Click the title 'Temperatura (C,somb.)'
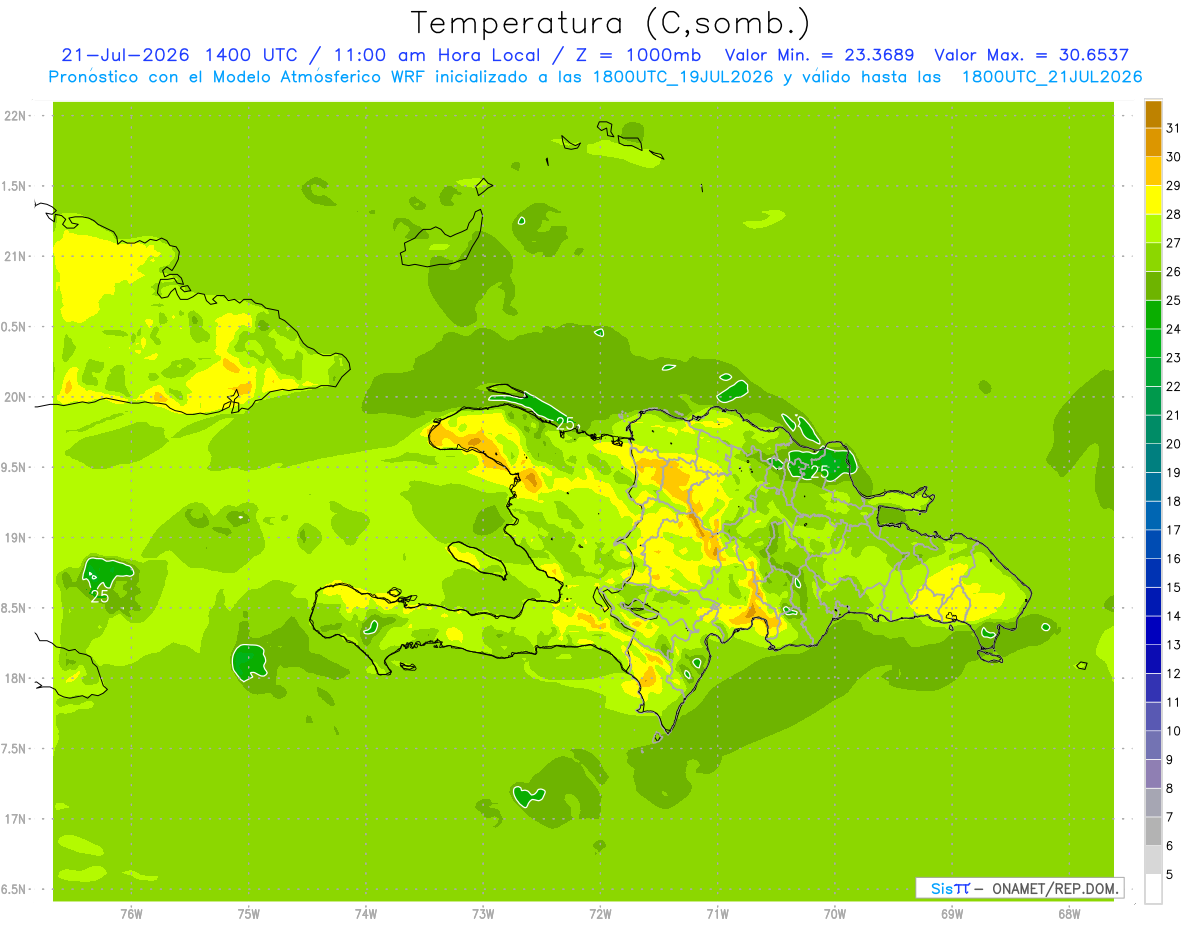Viewport: 1200px width, 927px height. point(610,24)
